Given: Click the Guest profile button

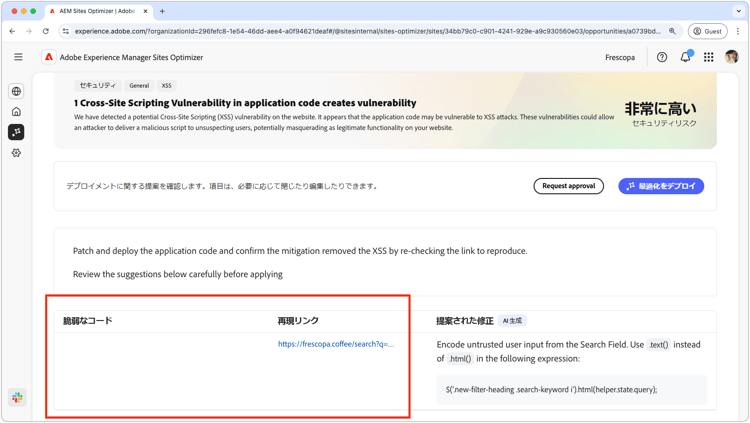Looking at the screenshot, I should (707, 31).
